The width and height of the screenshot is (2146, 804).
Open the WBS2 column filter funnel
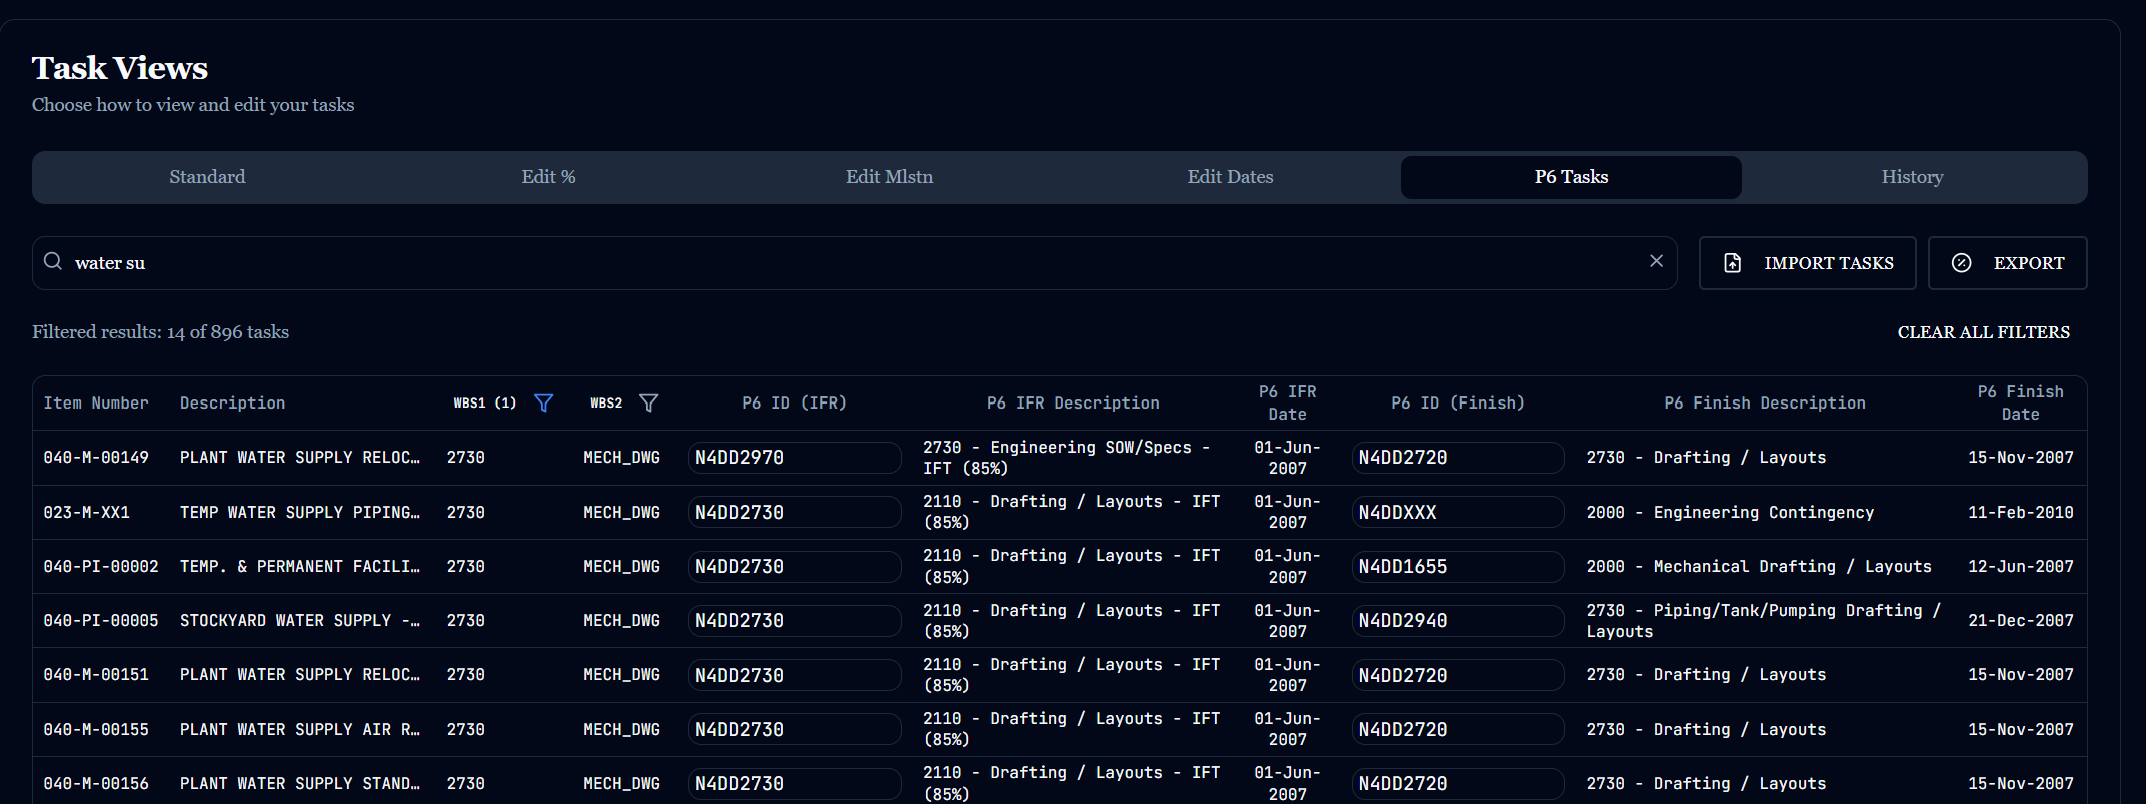pyautogui.click(x=648, y=403)
